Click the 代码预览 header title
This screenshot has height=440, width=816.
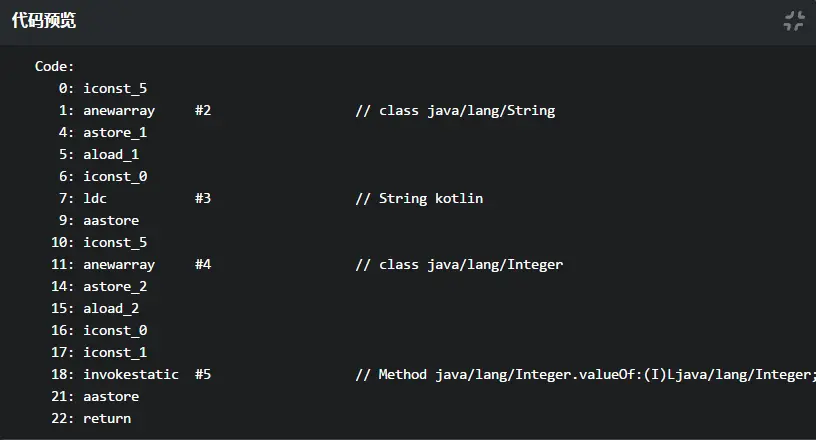click(44, 21)
